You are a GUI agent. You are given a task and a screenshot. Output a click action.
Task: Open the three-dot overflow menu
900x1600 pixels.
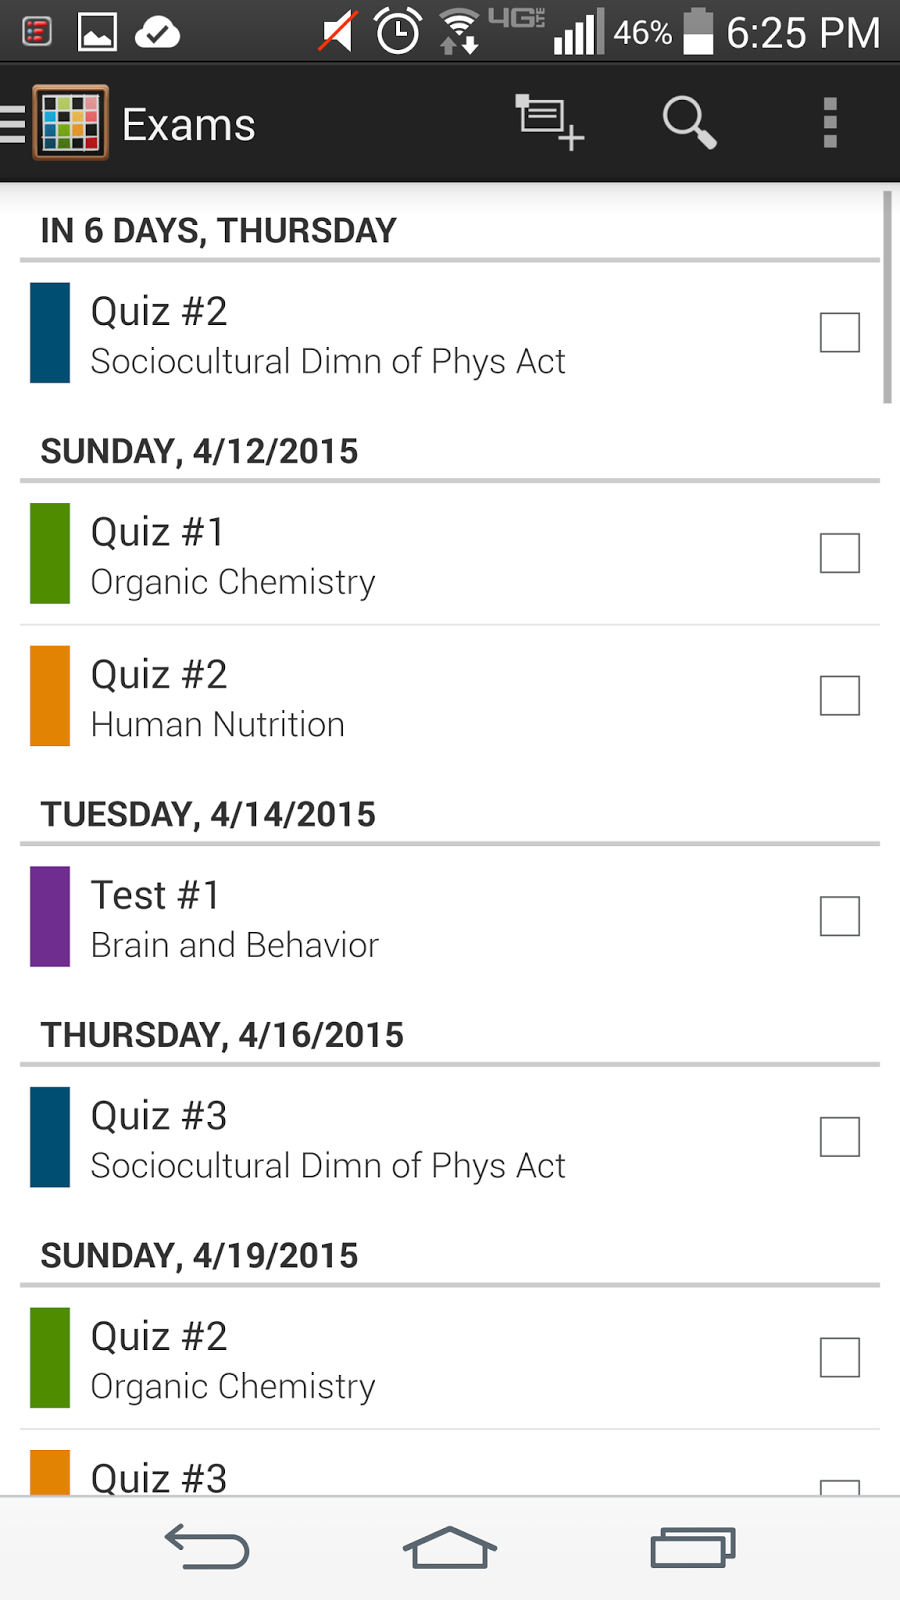click(830, 123)
